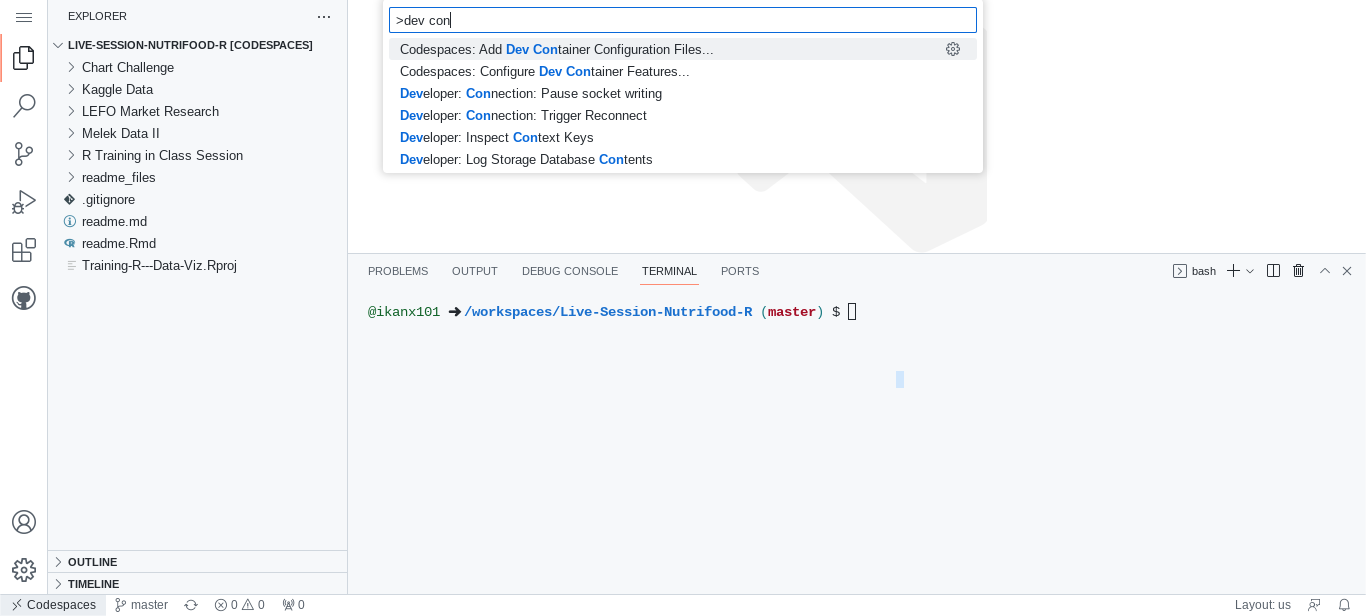Open the GitHub view in activity bar

24,298
